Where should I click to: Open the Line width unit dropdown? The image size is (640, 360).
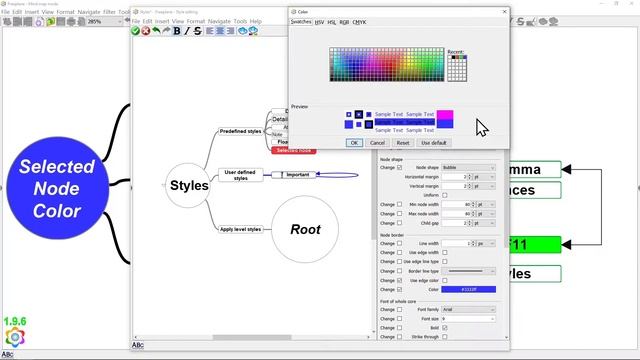coord(487,243)
